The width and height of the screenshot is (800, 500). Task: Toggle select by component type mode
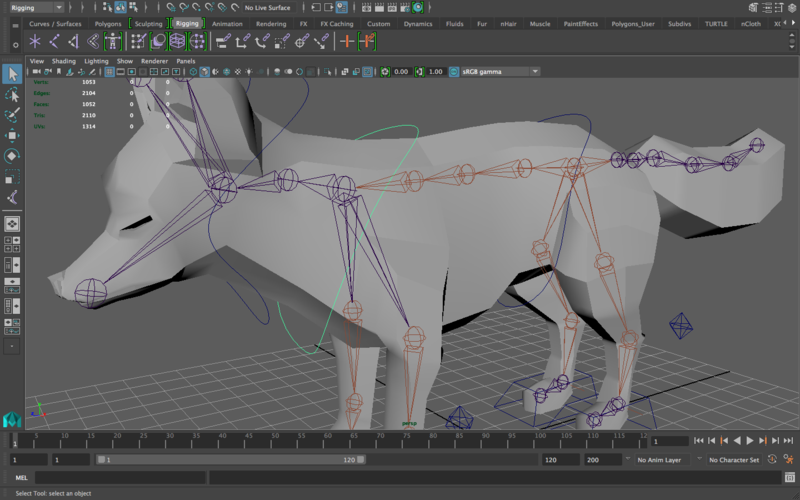click(x=133, y=7)
